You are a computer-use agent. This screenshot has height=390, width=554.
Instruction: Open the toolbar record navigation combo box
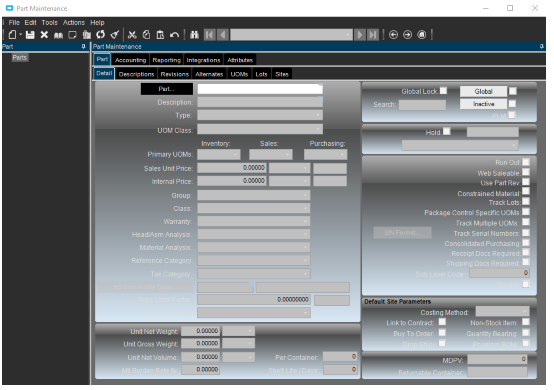291,35
